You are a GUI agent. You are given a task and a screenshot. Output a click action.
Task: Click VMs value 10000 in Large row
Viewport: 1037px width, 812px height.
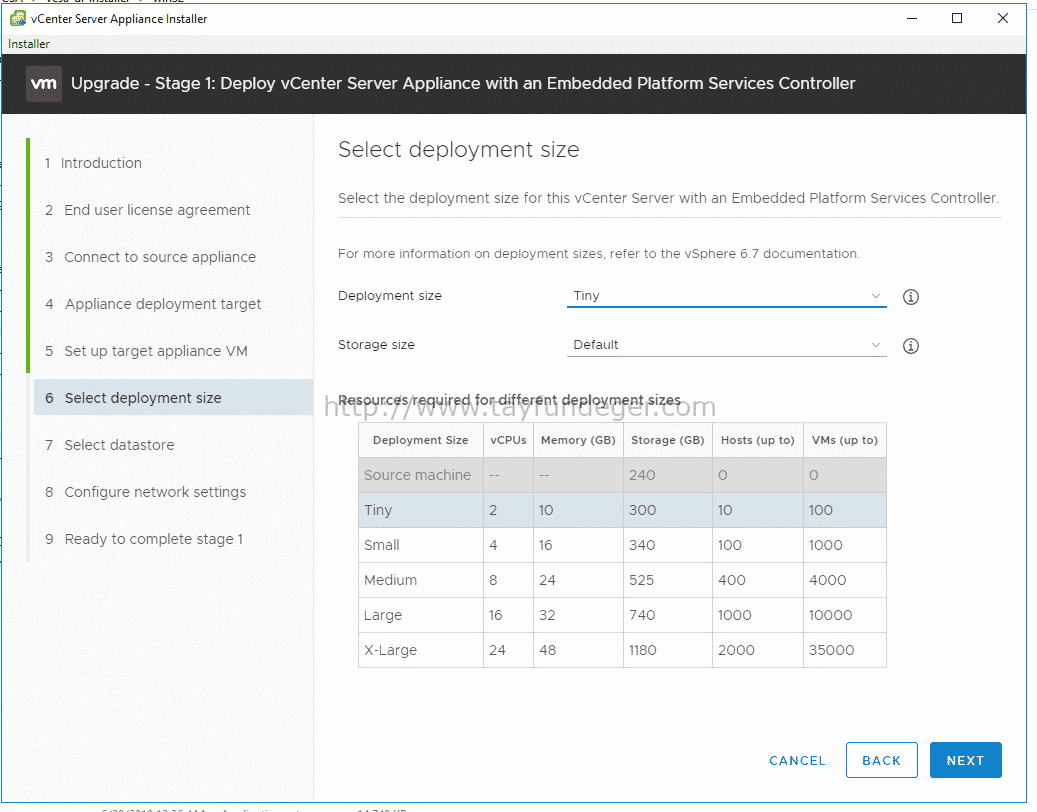pos(831,615)
